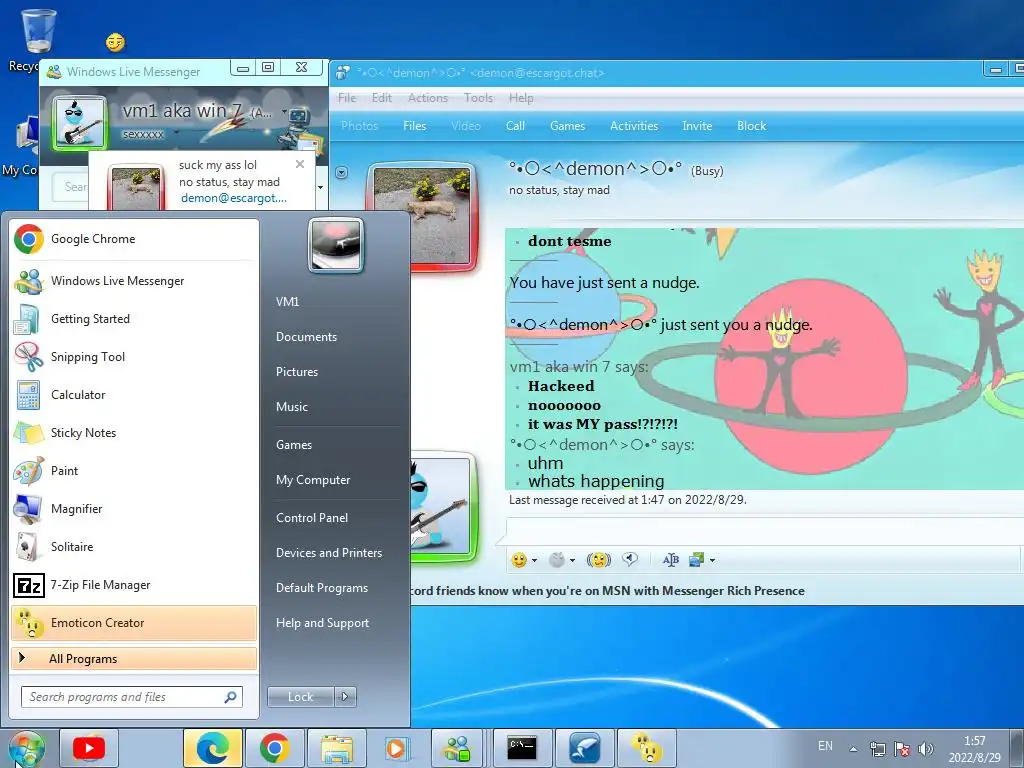
Task: Click the Start orb button
Action: [x=25, y=749]
